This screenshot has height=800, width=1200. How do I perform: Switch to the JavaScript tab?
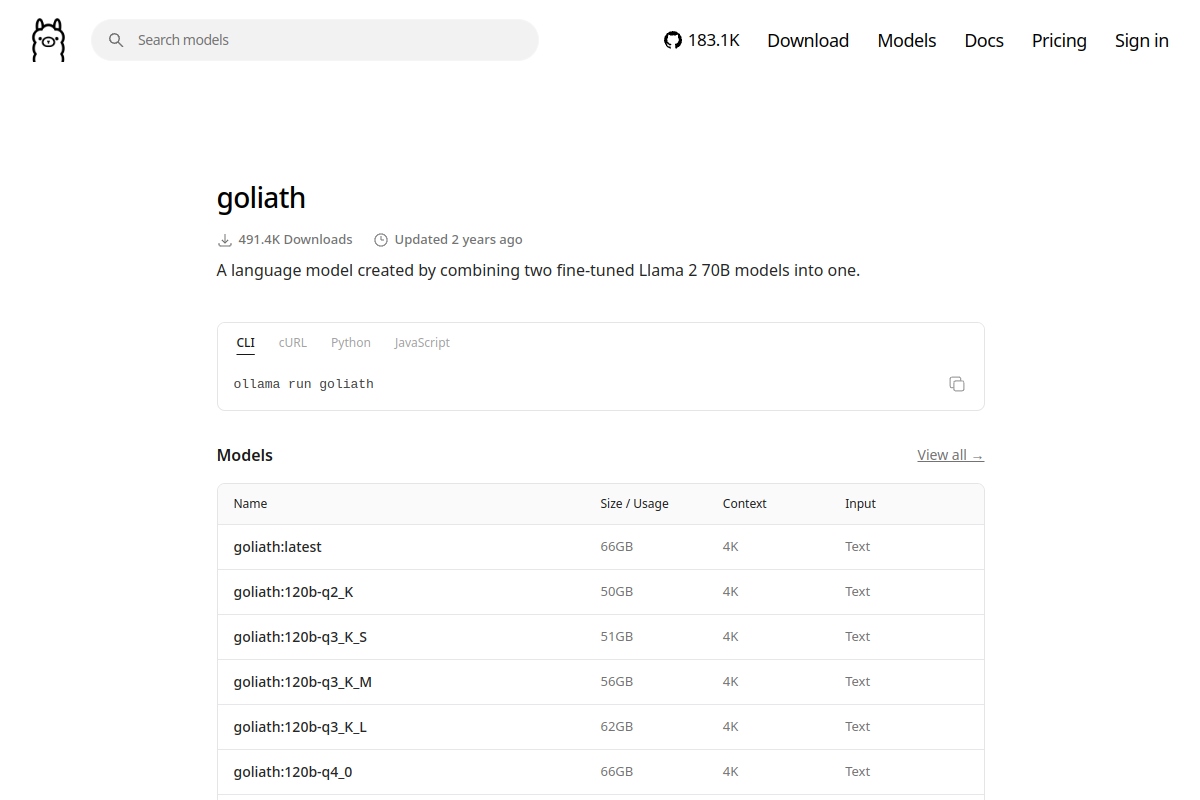422,343
